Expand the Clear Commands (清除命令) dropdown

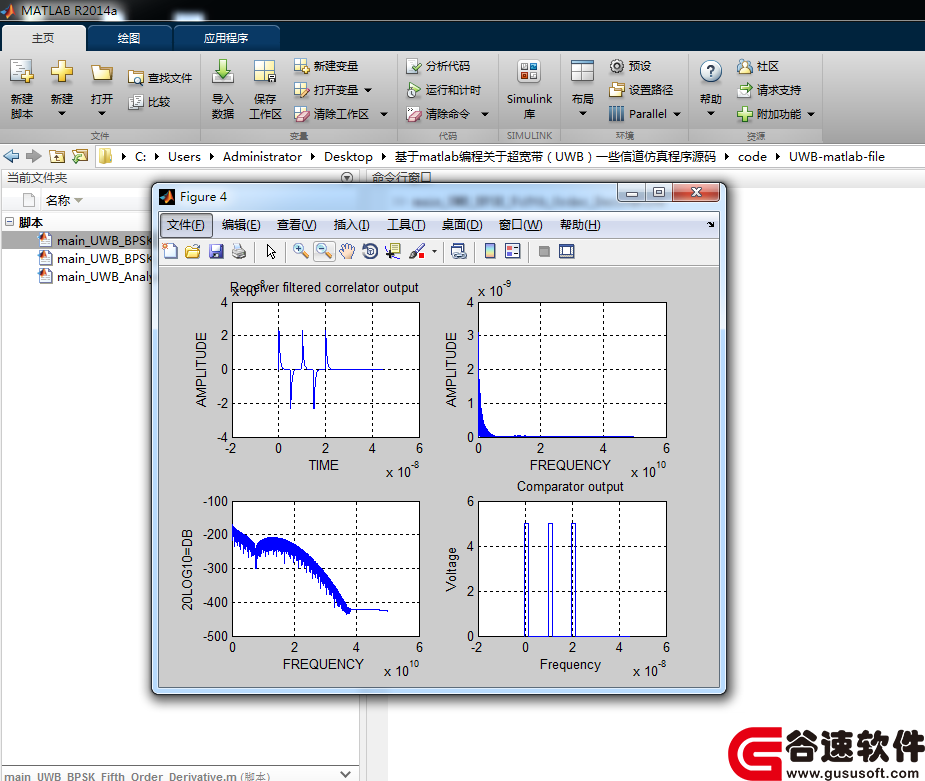point(485,114)
